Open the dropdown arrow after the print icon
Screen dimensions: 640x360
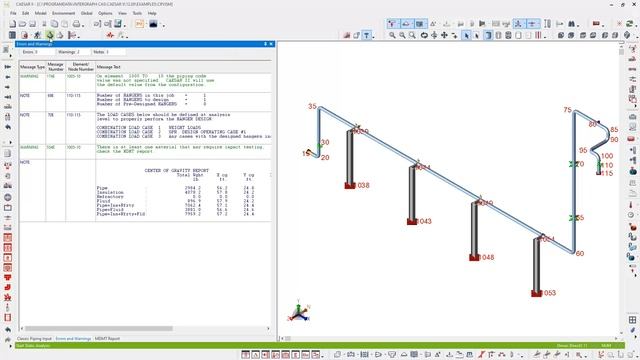83,25
